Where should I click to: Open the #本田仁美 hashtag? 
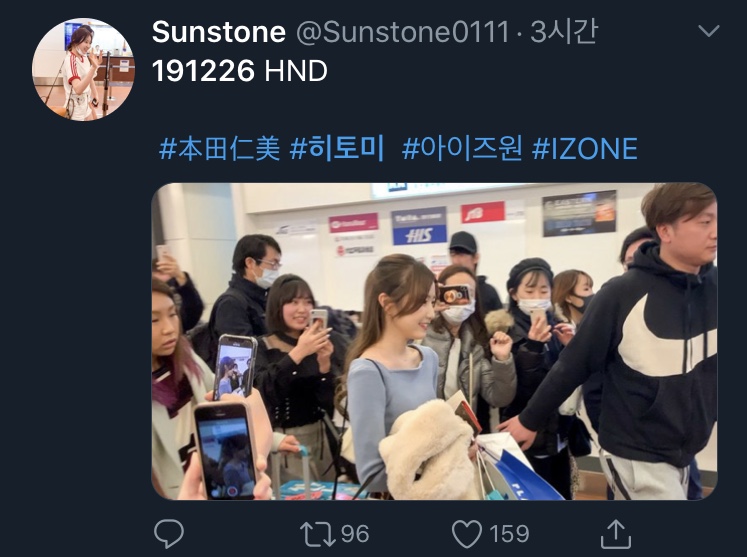point(220,148)
